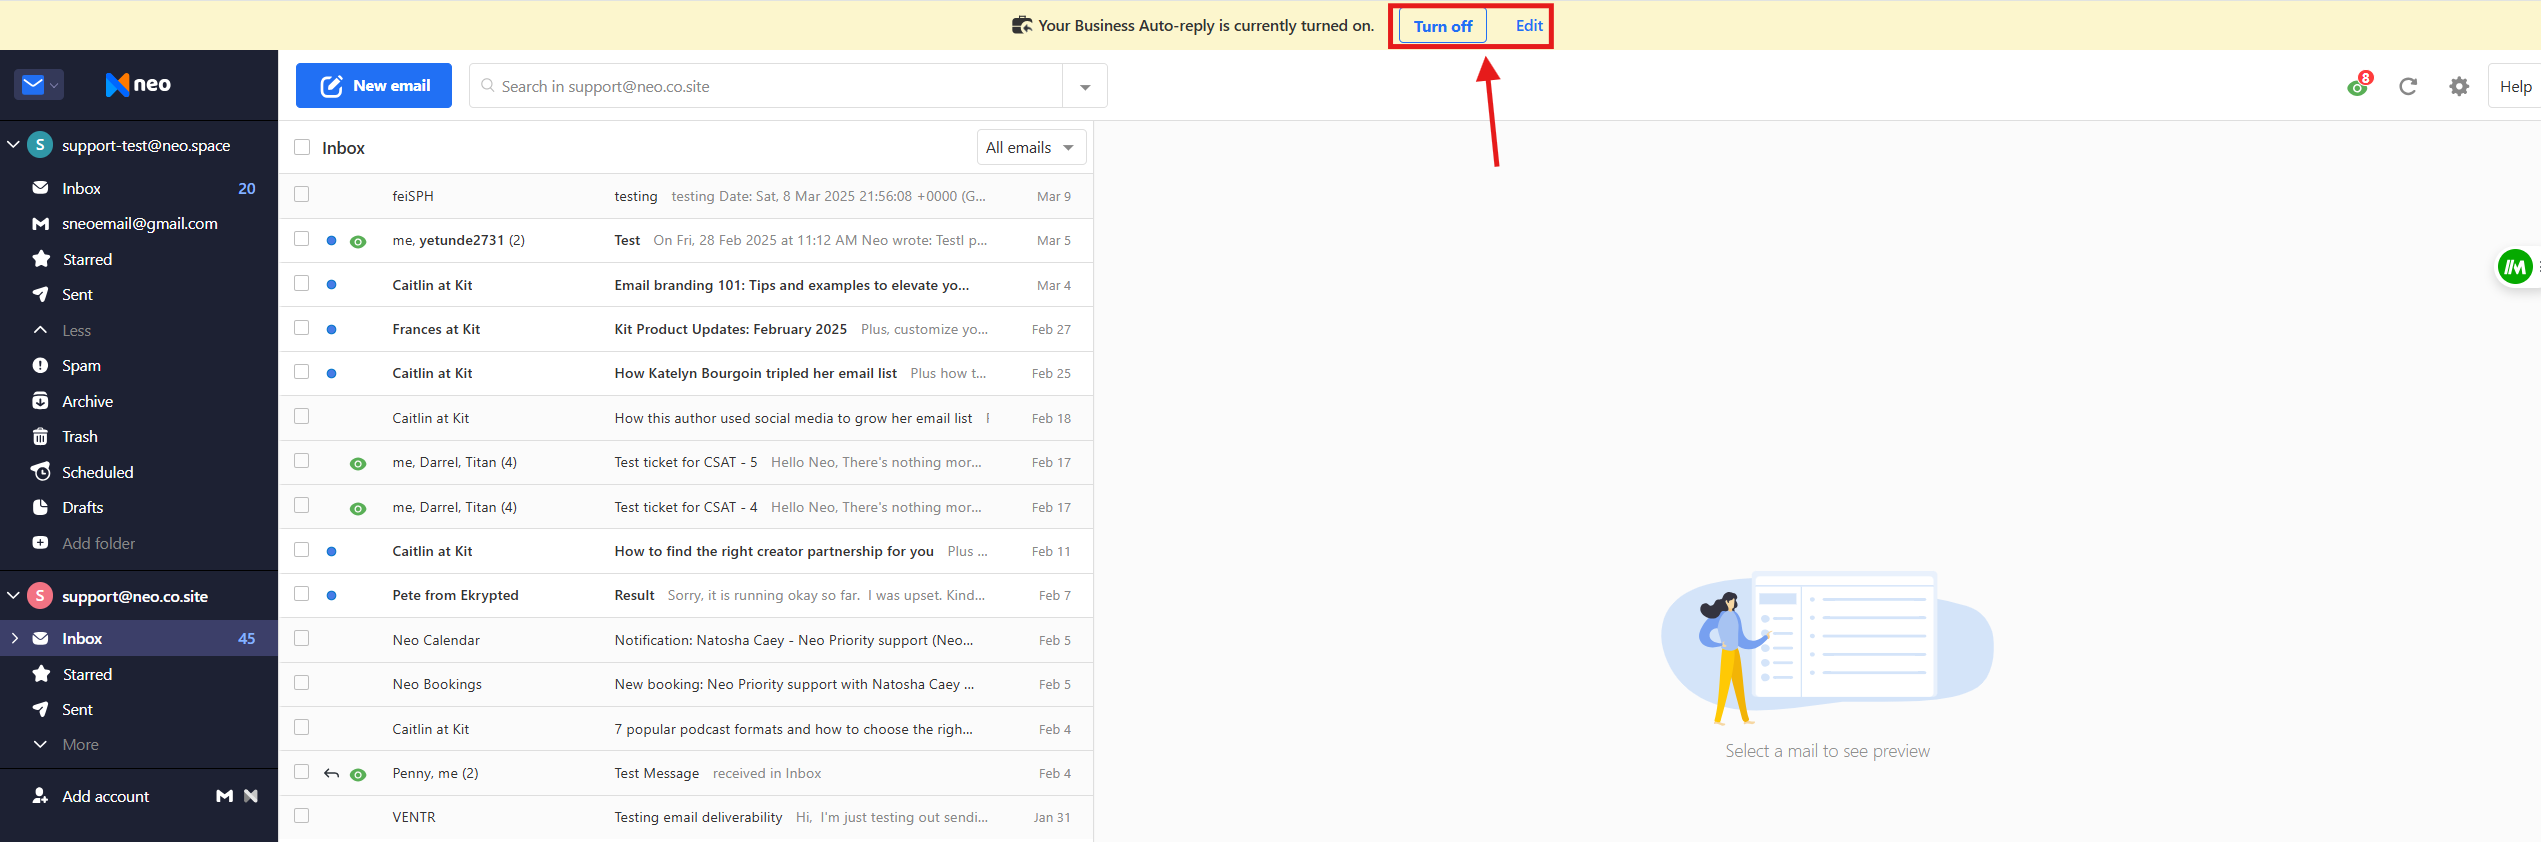
Task: Open the Inbox with 20 unread
Action: click(x=139, y=188)
